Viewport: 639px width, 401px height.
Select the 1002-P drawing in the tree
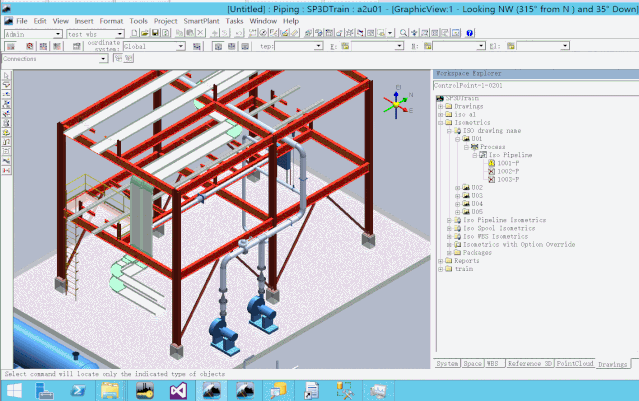pyautogui.click(x=508, y=171)
